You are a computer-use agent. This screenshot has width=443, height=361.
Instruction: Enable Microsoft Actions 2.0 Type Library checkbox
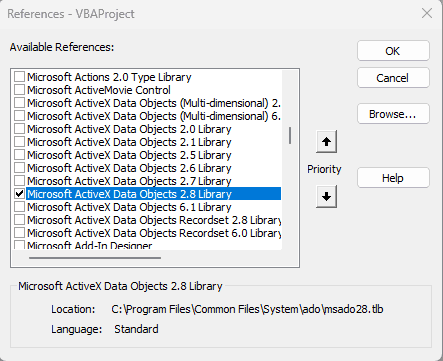pos(19,77)
